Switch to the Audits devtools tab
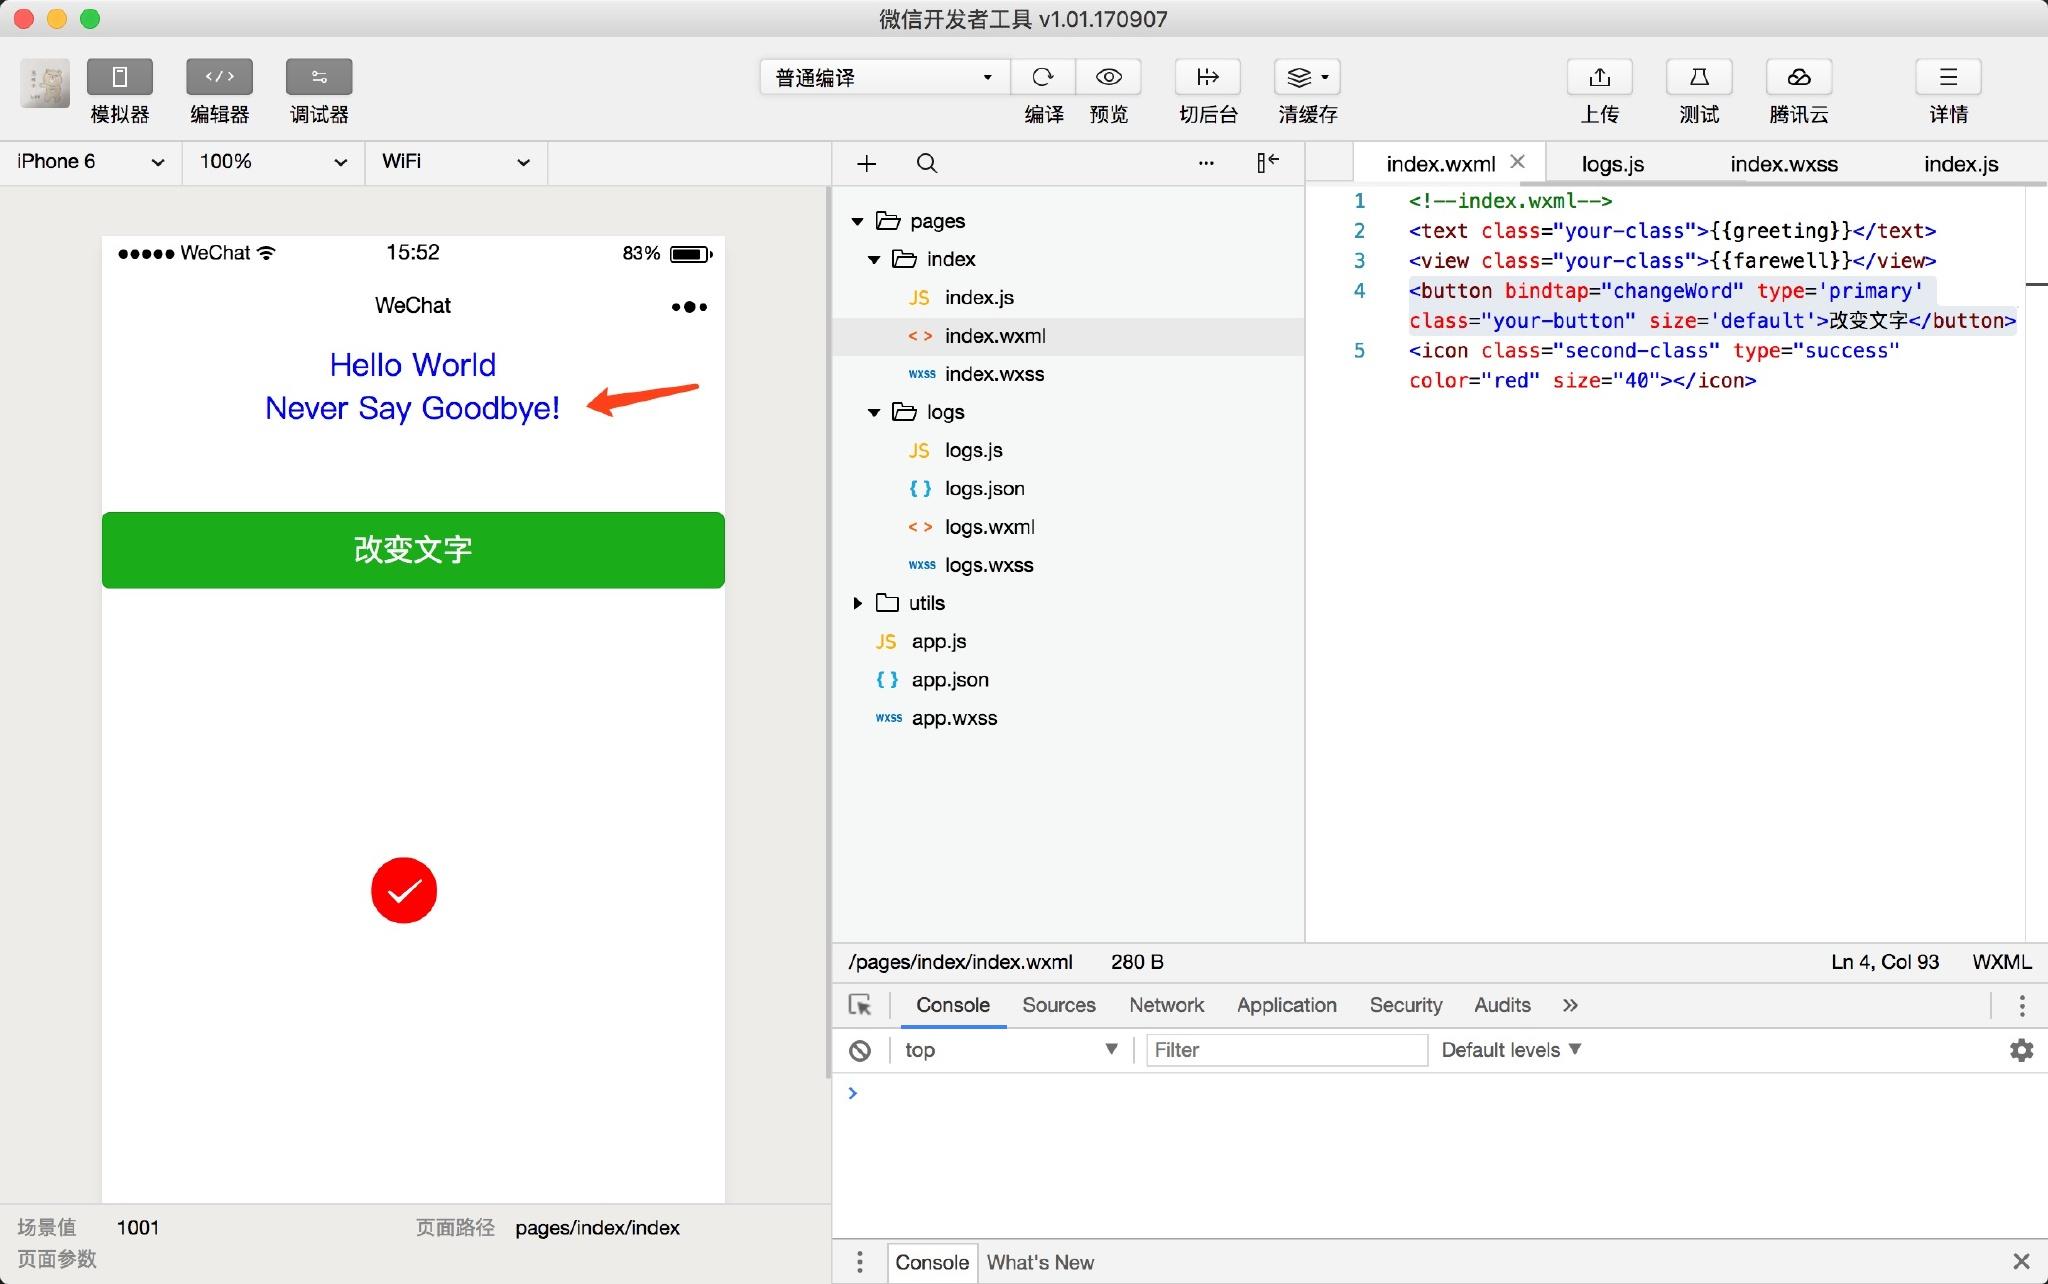This screenshot has width=2048, height=1284. [1502, 1005]
